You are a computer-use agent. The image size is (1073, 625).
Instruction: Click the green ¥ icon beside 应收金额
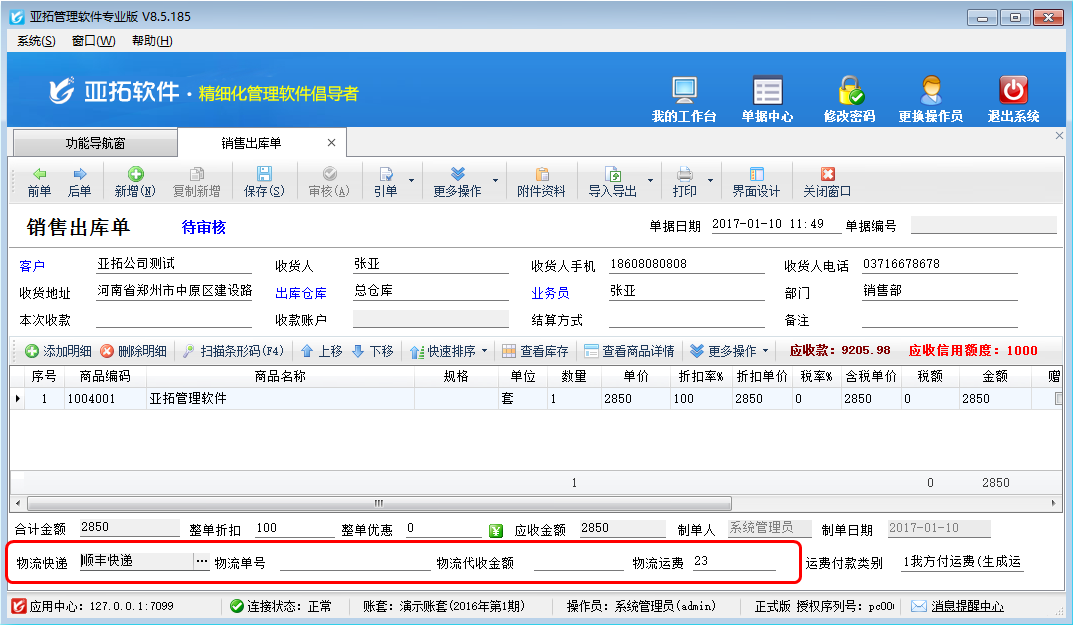[x=496, y=530]
